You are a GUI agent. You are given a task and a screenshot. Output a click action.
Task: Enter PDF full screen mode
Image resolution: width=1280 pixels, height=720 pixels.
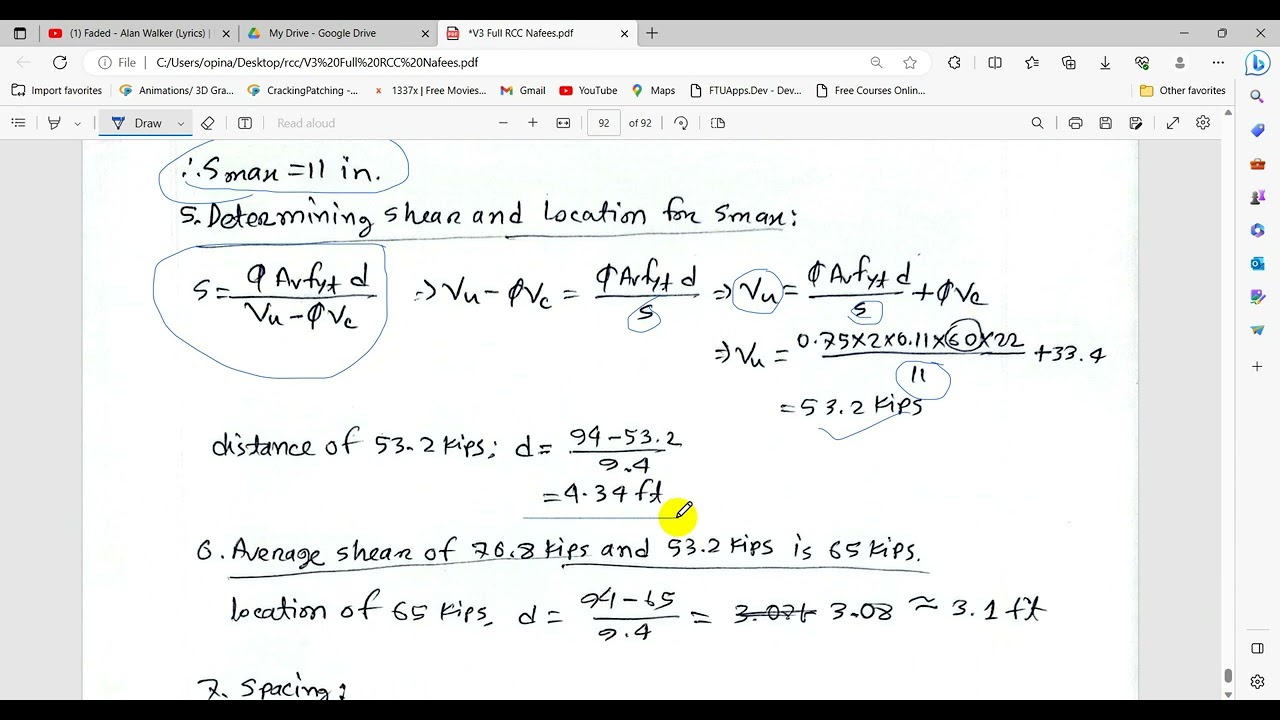(x=1173, y=123)
